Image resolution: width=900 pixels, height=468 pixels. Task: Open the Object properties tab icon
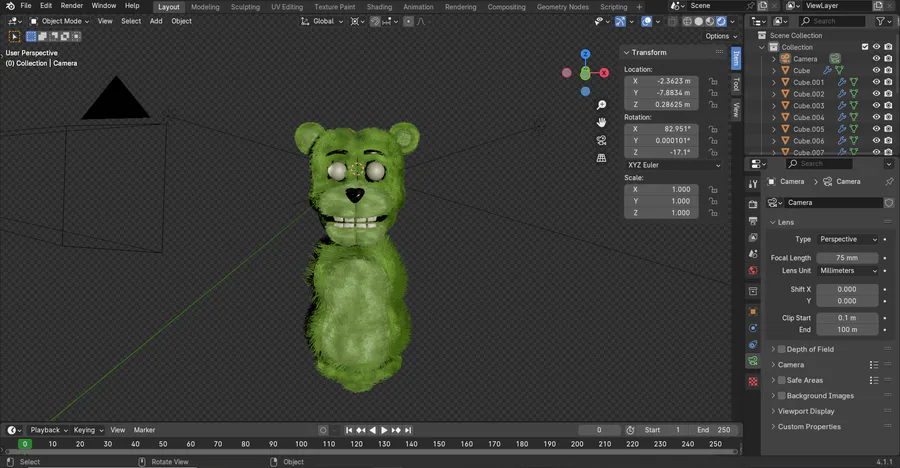[x=753, y=312]
